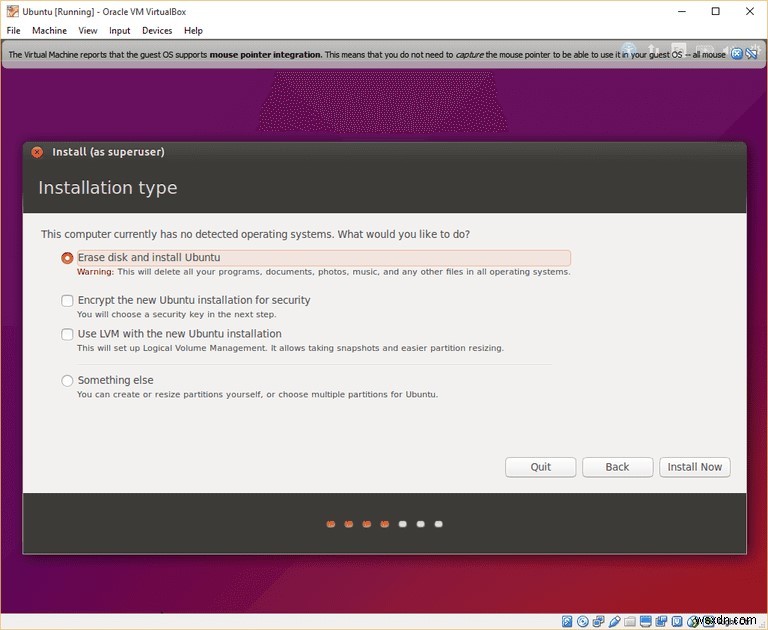Click the overlapping screens status bar icon
This screenshot has width=768, height=630.
(x=661, y=622)
